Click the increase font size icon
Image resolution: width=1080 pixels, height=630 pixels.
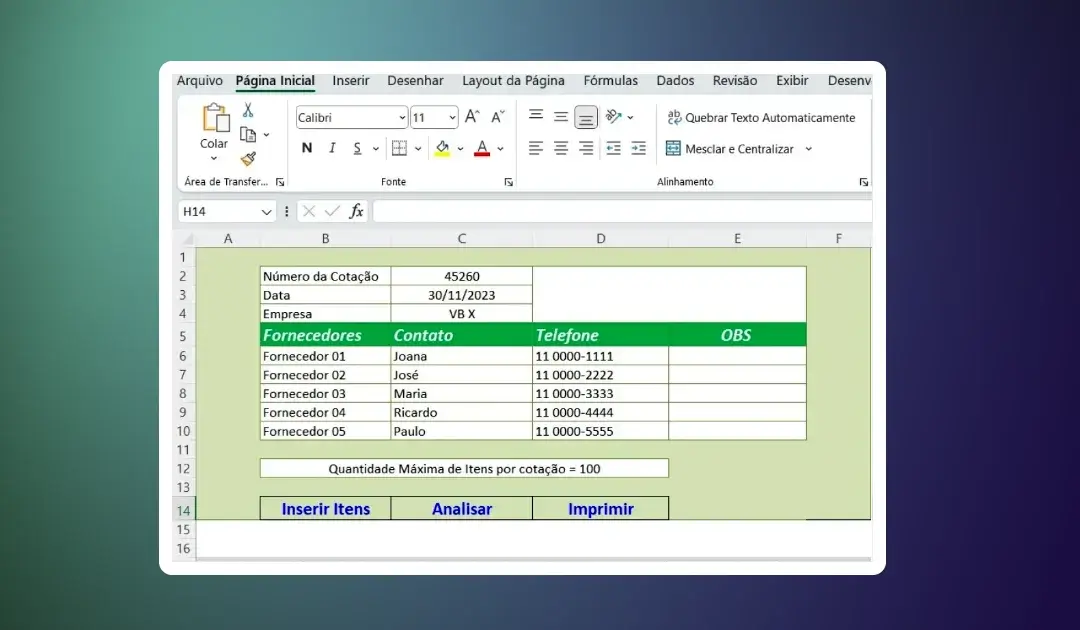click(473, 117)
